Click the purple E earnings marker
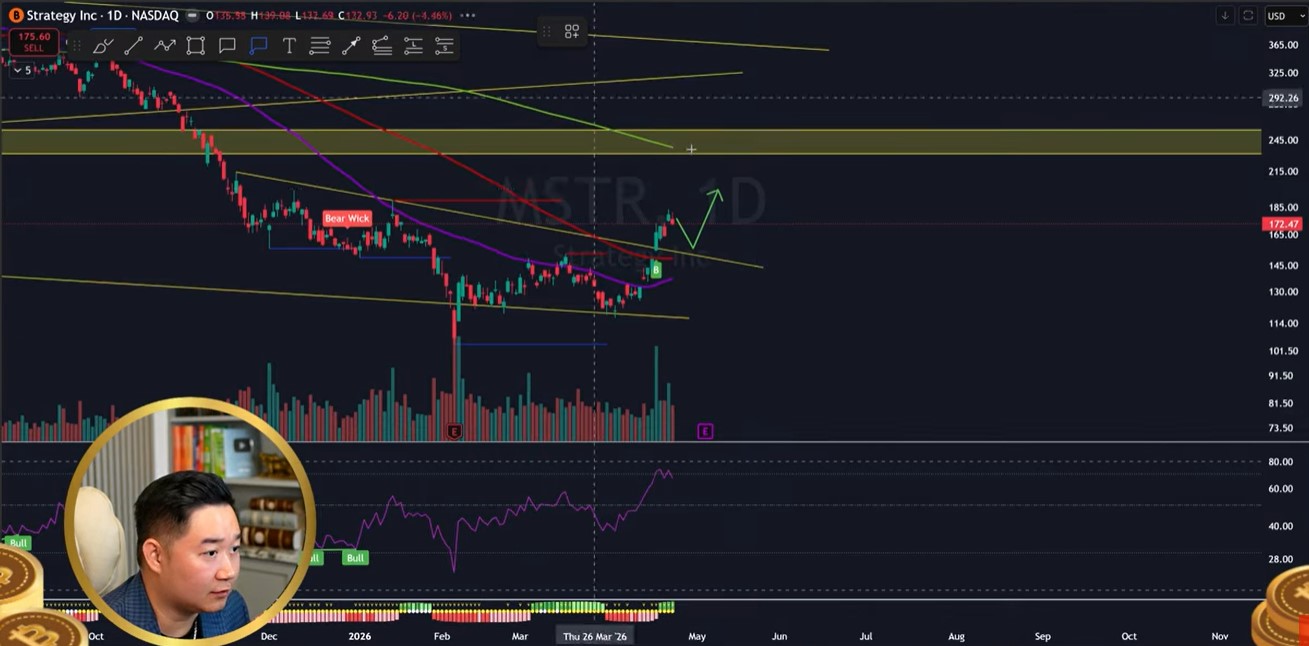This screenshot has width=1309, height=646. coord(705,431)
